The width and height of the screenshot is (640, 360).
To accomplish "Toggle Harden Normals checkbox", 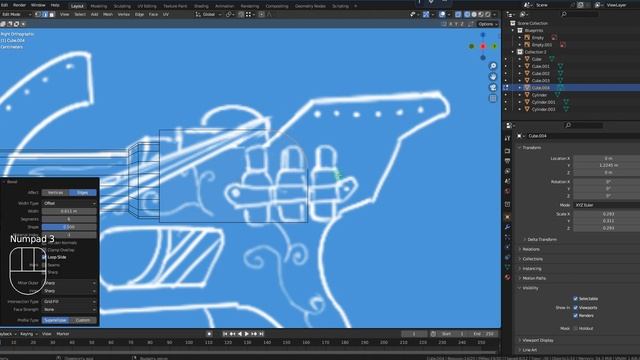I will tap(44, 243).
